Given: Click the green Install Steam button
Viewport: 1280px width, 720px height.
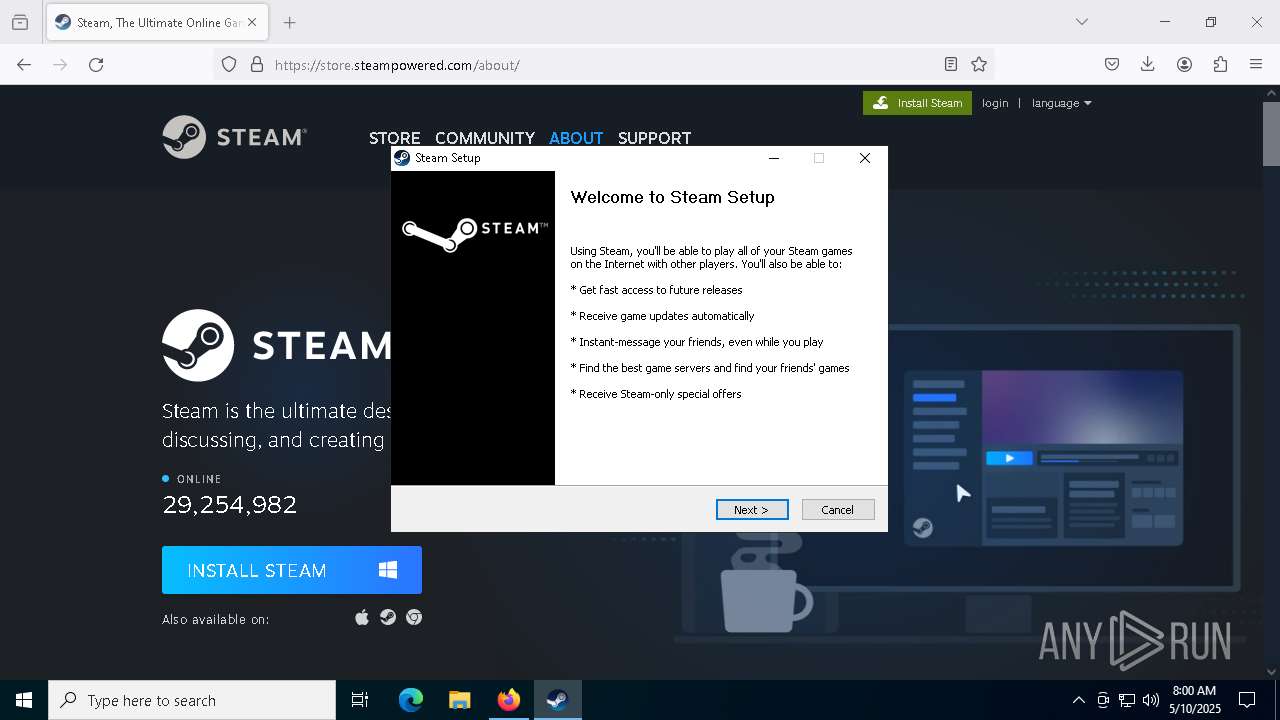Looking at the screenshot, I should 917,103.
